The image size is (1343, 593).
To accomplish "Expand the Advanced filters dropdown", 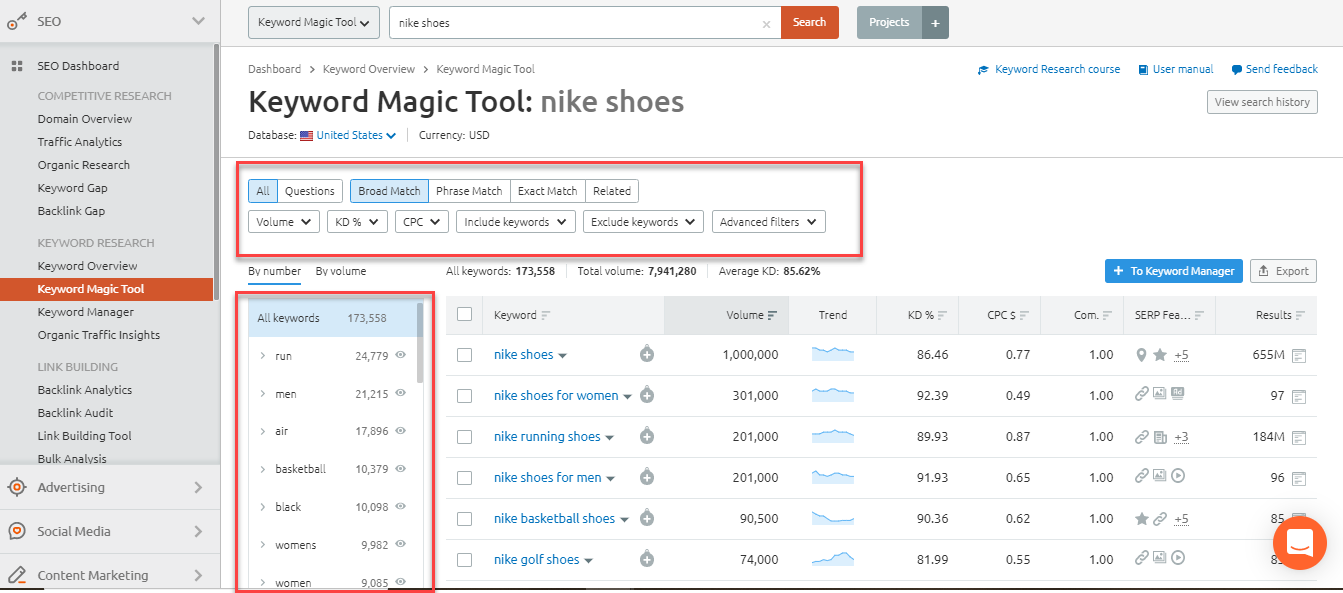I will point(768,222).
